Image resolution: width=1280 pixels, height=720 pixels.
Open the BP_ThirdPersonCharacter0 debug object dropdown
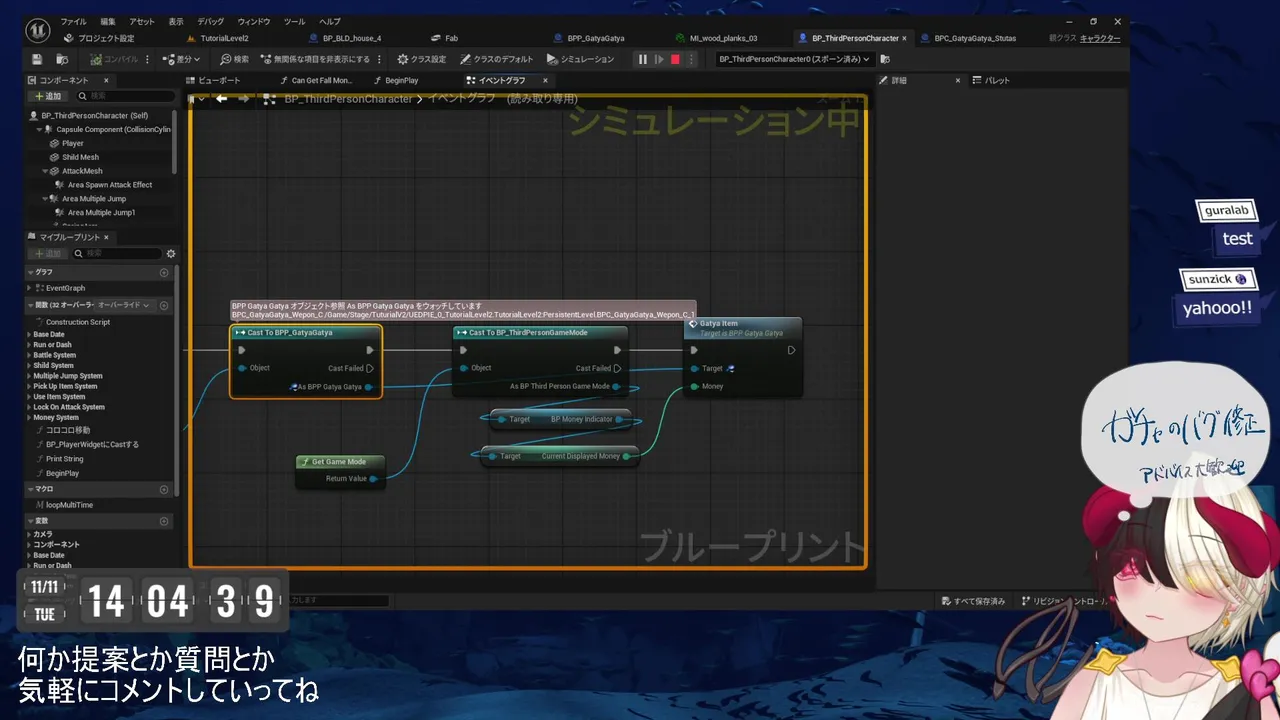click(794, 59)
